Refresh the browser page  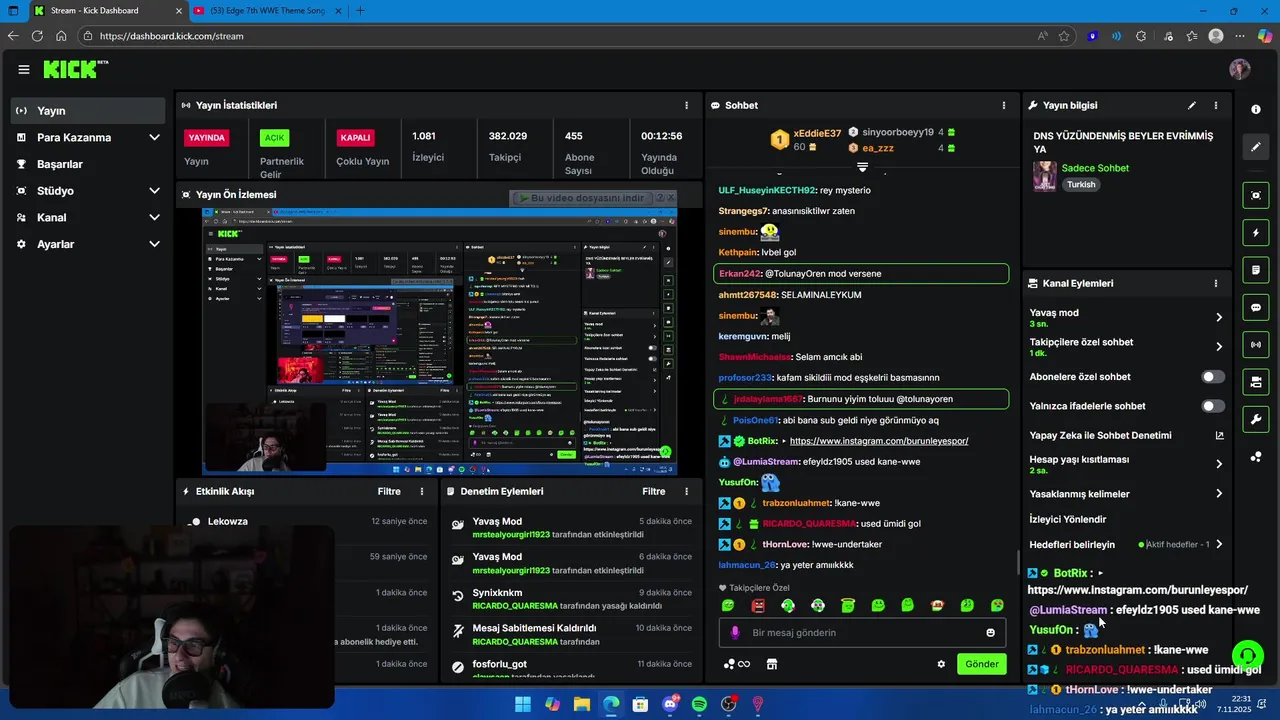pos(37,36)
